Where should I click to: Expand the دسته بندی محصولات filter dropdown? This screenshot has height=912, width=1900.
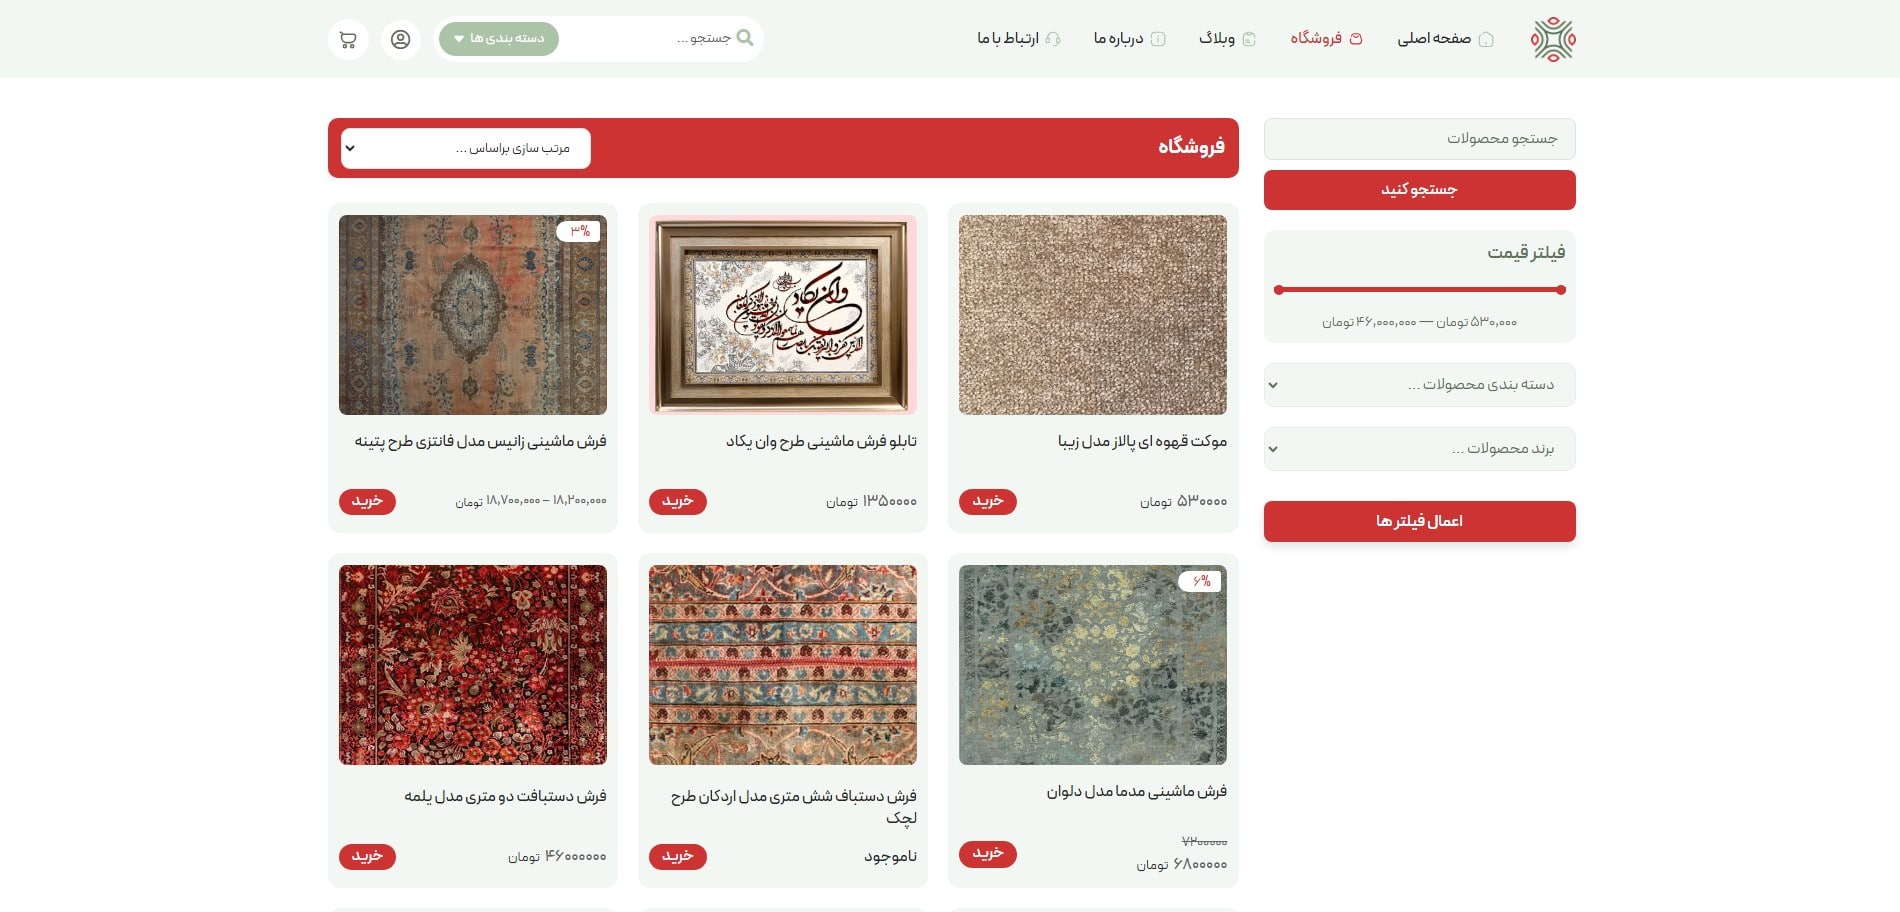coord(1420,385)
